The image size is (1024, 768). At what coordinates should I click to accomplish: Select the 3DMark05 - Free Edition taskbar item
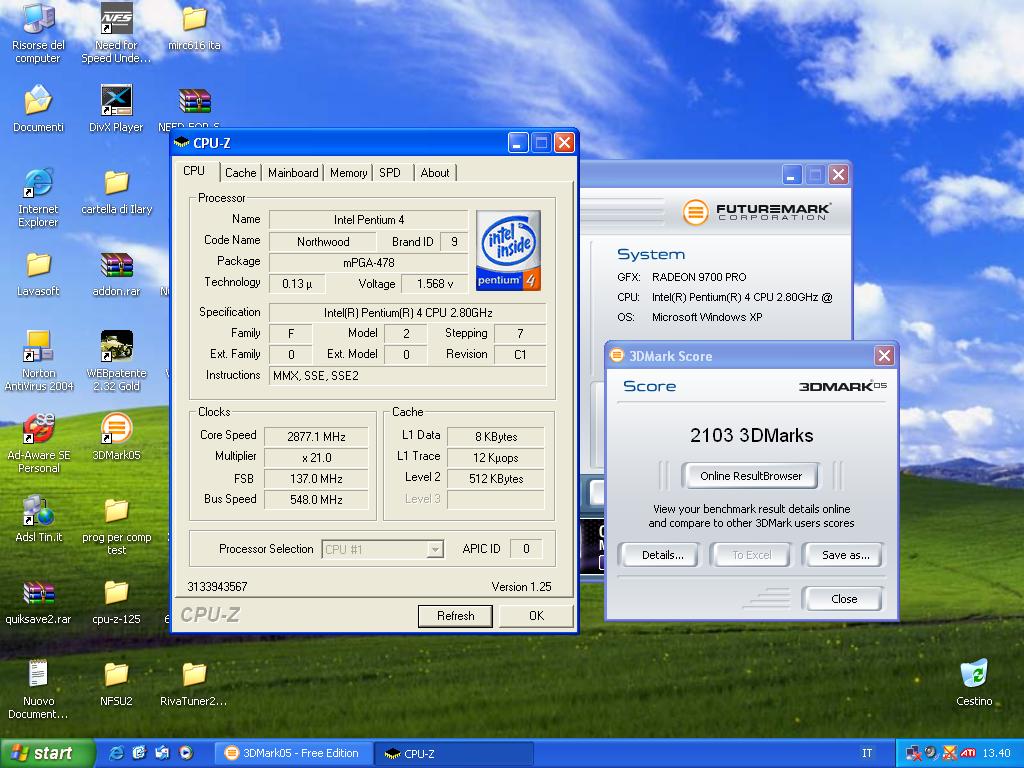click(292, 753)
